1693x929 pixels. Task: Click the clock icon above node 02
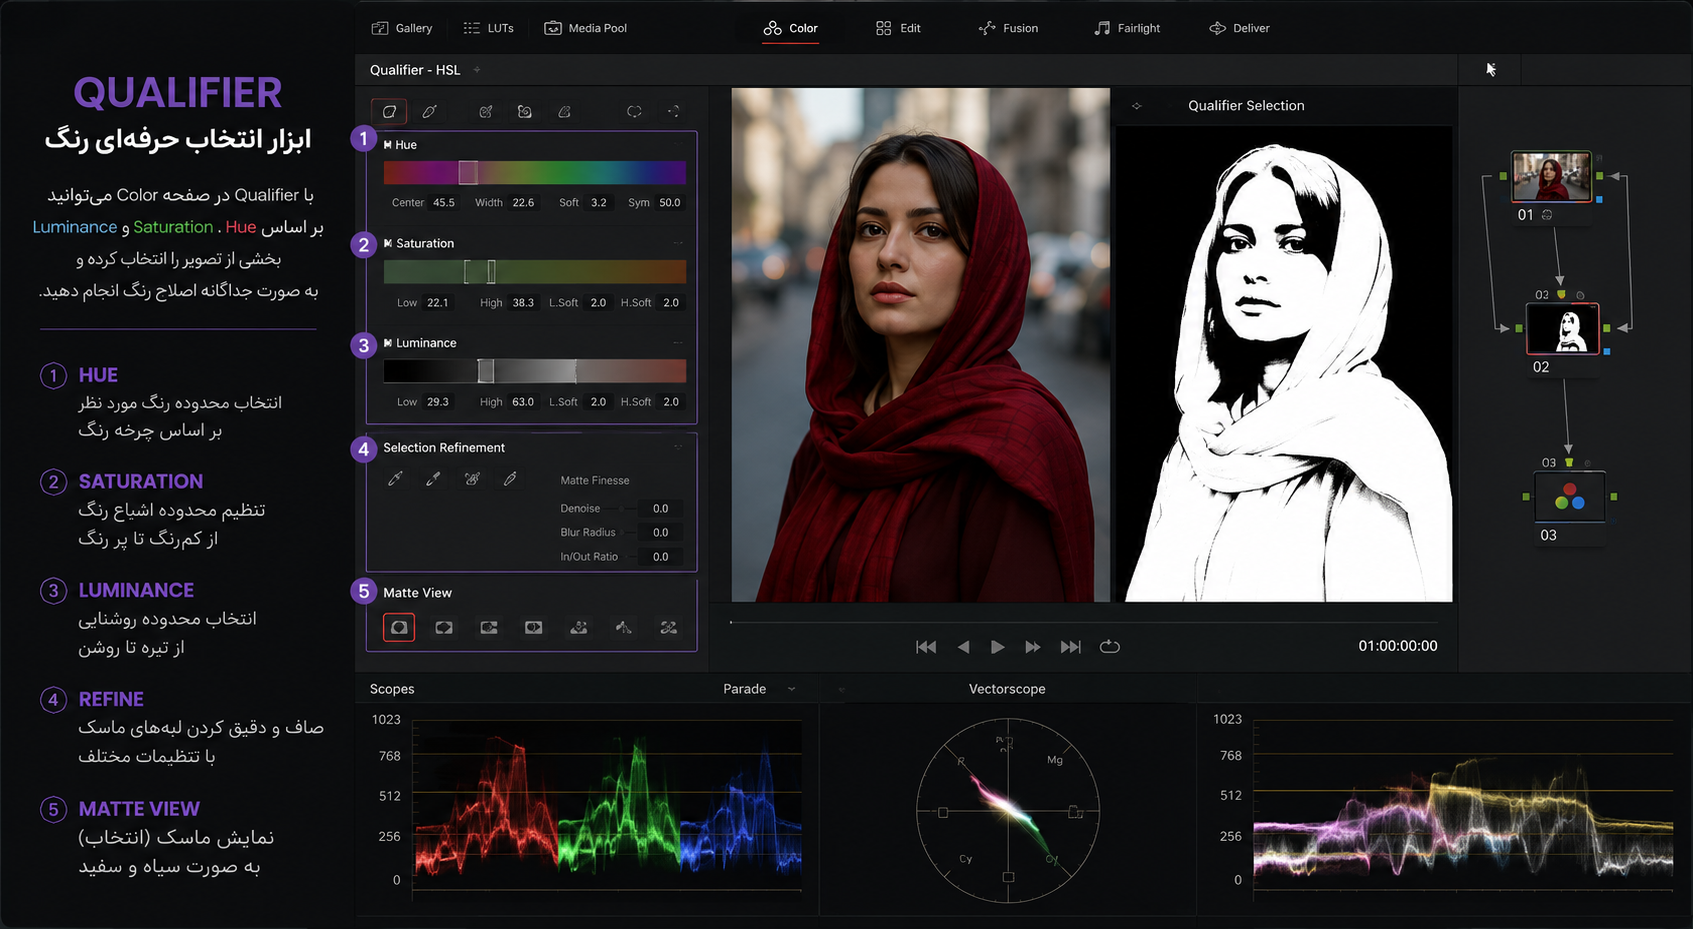tap(1580, 295)
